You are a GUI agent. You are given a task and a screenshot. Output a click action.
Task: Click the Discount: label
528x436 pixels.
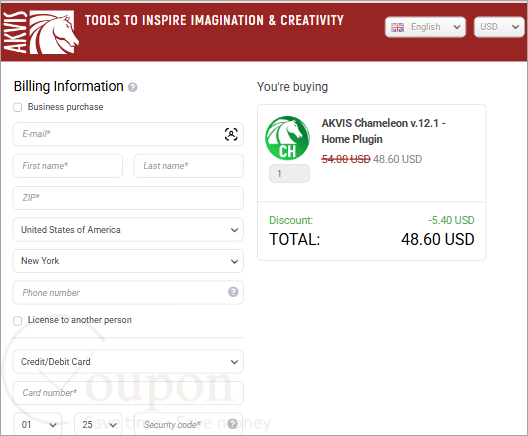coord(291,220)
